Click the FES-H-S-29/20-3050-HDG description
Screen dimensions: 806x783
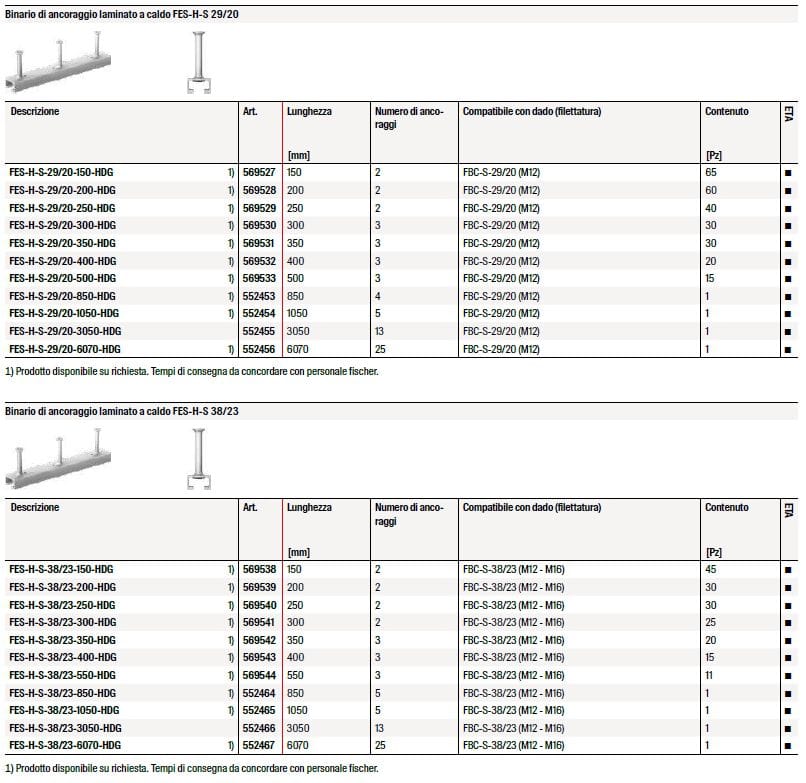coord(65,331)
